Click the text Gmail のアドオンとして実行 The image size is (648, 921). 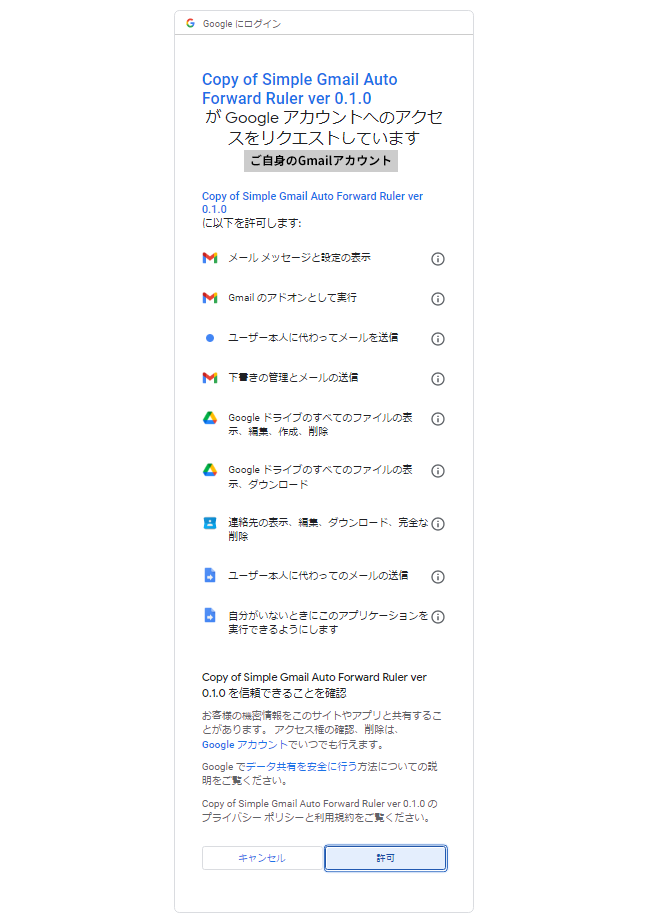292,298
